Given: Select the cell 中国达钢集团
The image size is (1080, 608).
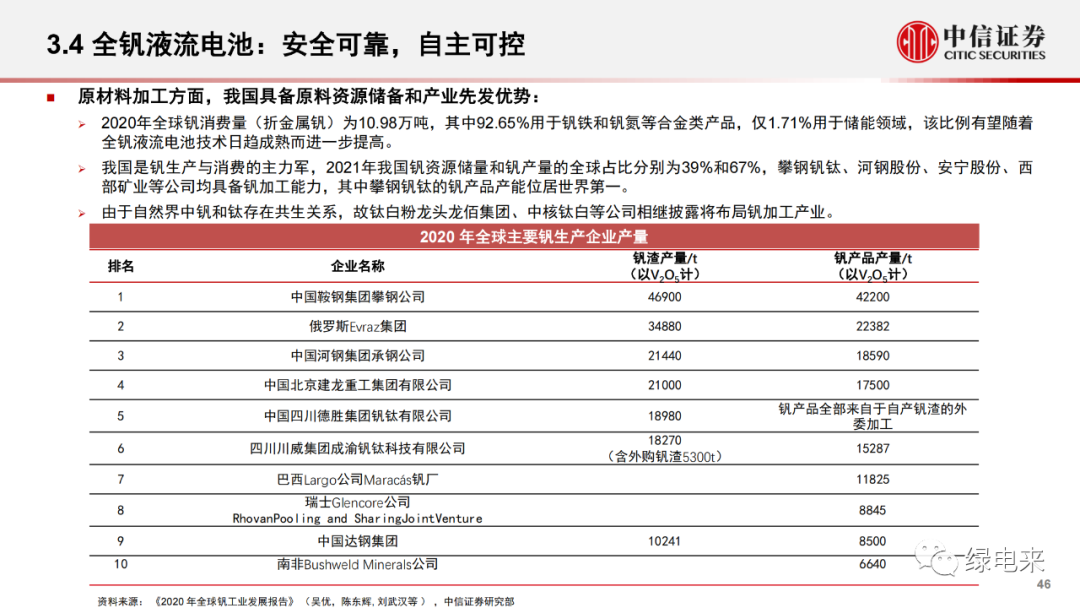Looking at the screenshot, I should click(357, 541).
